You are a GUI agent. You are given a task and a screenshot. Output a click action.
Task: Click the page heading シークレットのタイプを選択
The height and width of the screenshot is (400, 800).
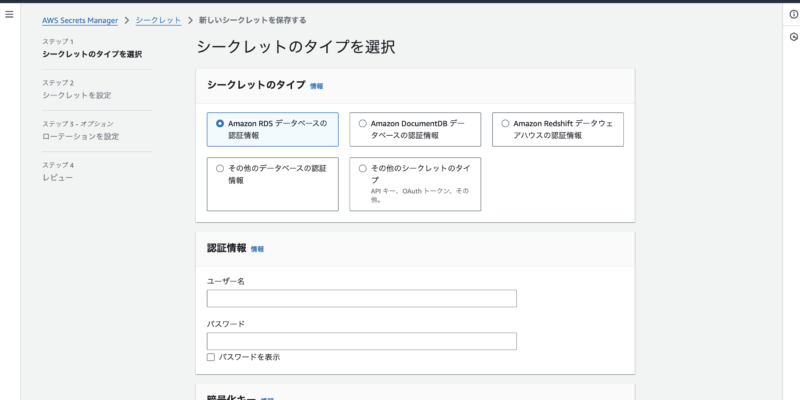tap(296, 47)
